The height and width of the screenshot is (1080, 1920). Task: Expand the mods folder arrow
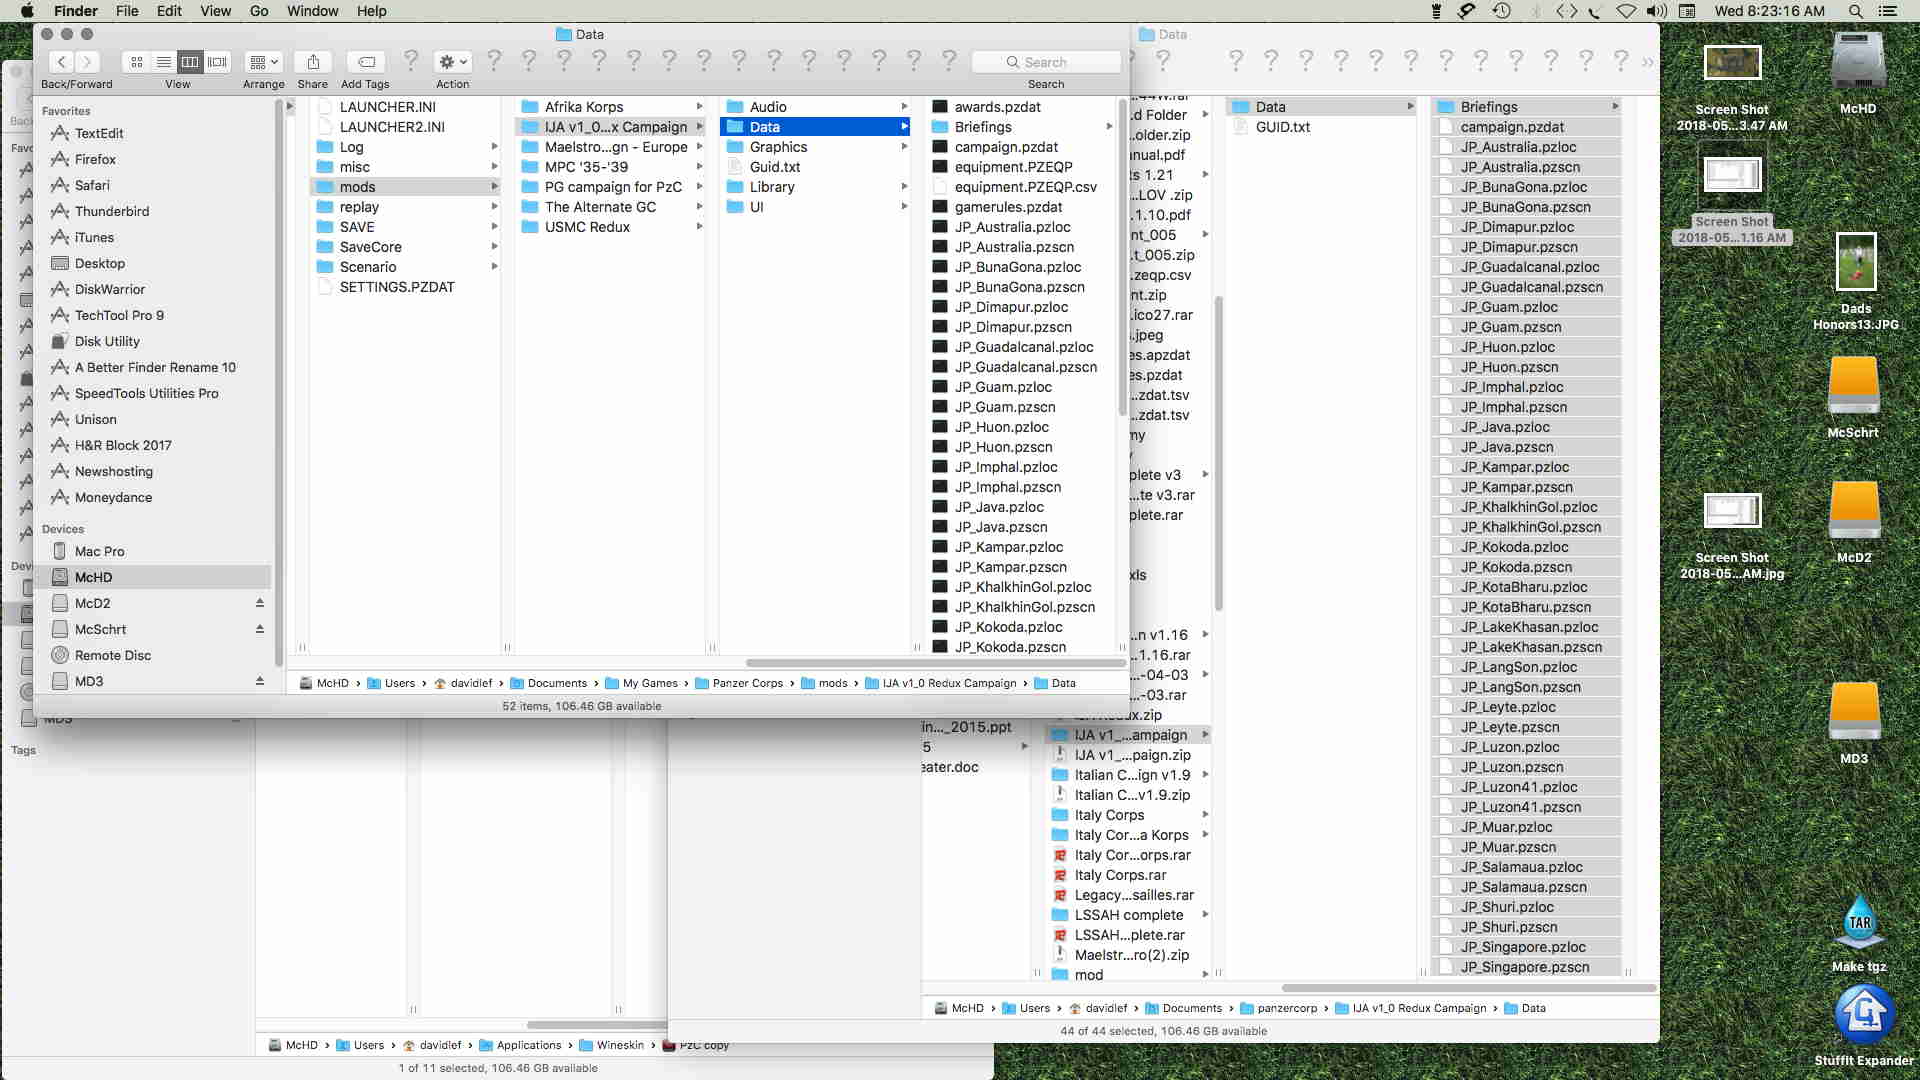click(494, 187)
